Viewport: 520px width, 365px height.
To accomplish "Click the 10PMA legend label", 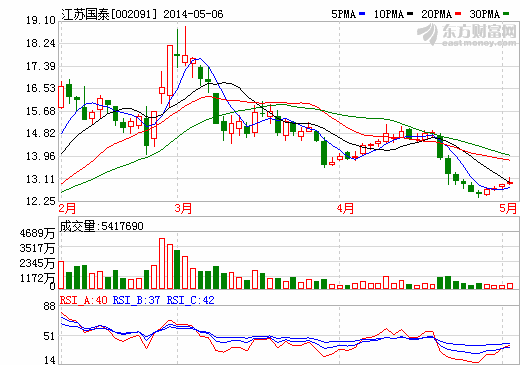I will (x=389, y=14).
